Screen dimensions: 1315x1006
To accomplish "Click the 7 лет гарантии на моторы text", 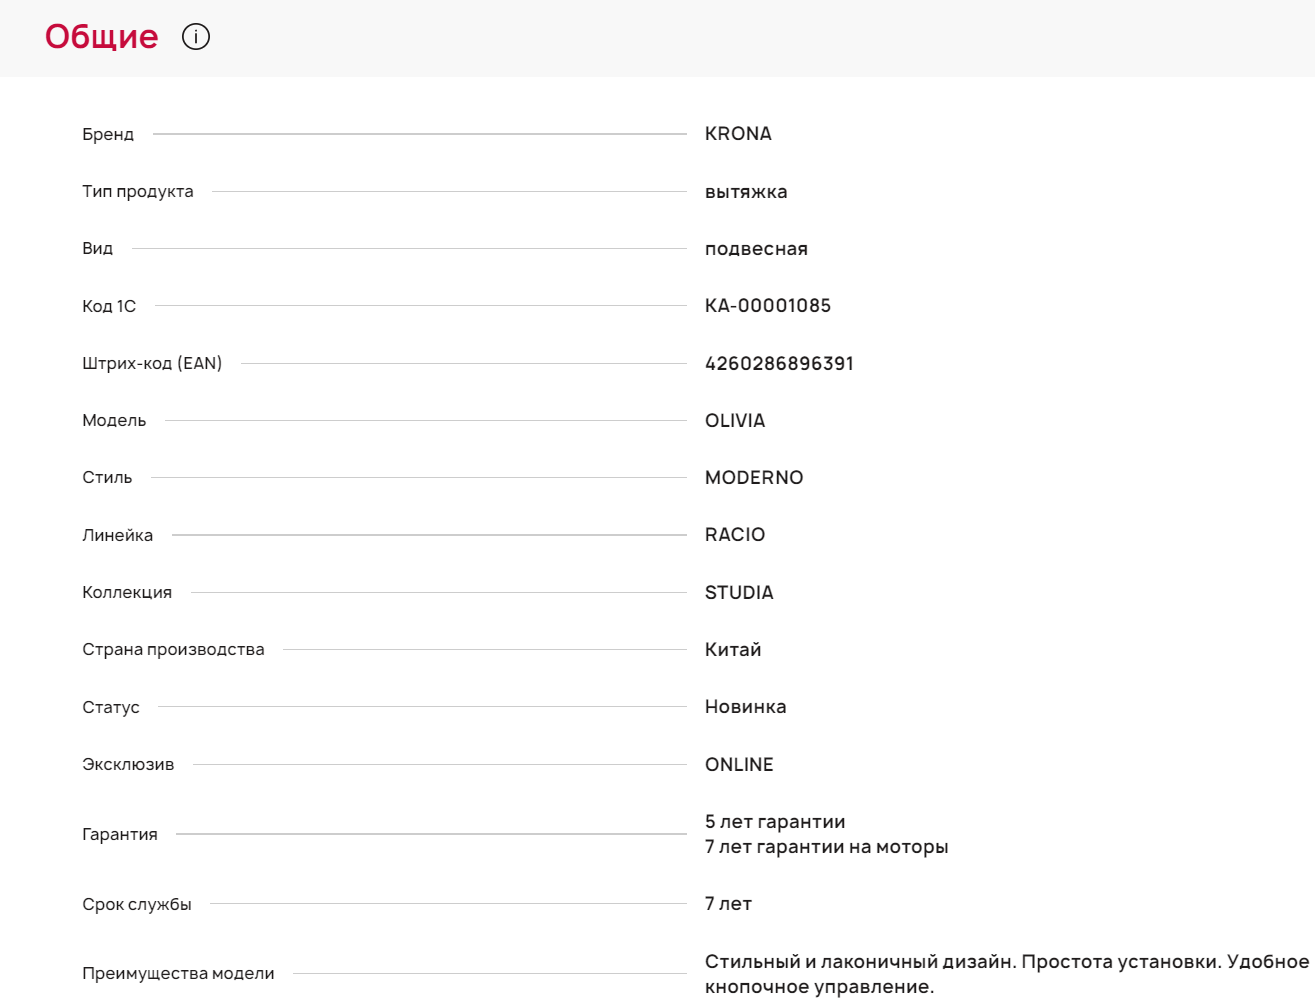I will click(826, 847).
